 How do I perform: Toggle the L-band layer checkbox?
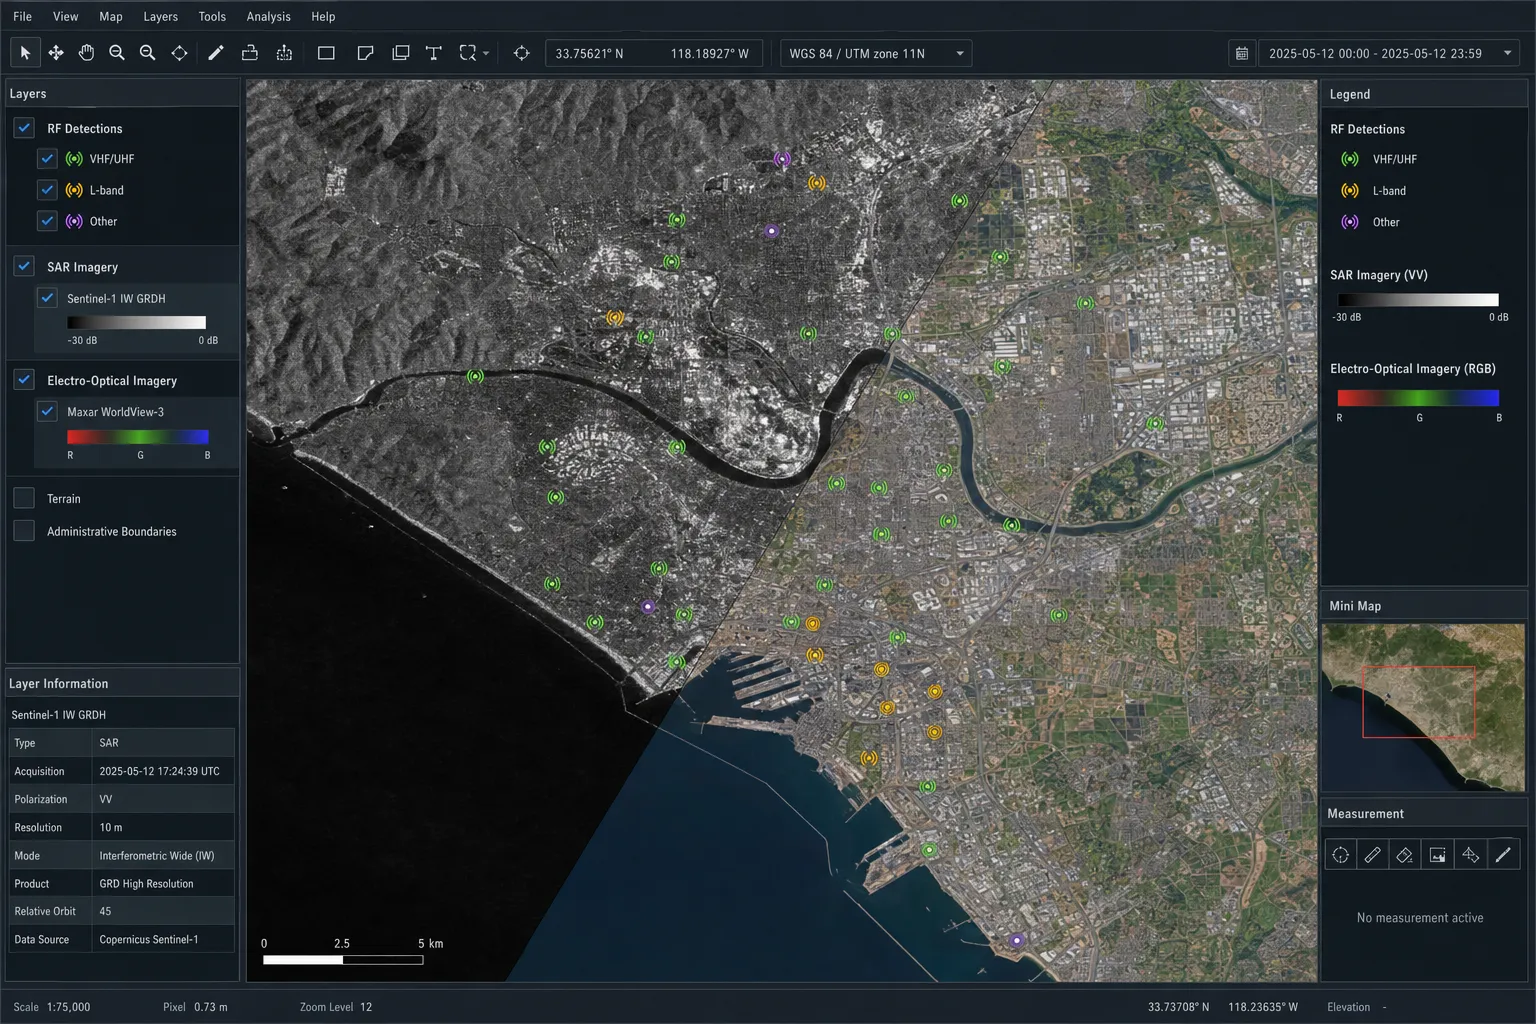[x=47, y=189]
